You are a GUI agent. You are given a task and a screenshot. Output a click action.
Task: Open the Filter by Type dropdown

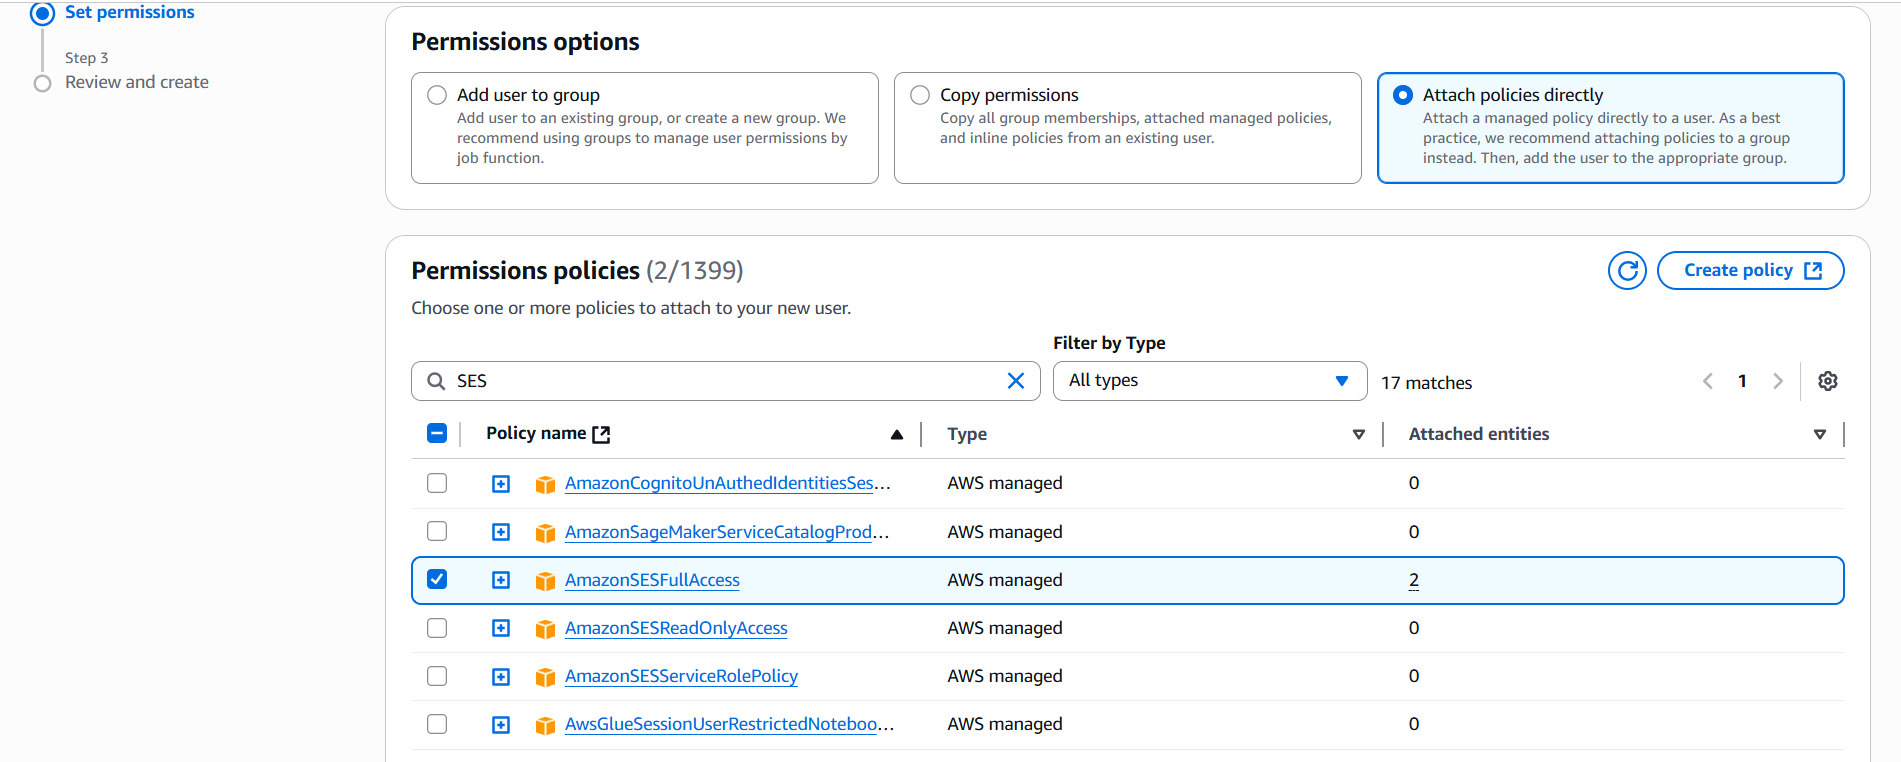click(x=1209, y=381)
